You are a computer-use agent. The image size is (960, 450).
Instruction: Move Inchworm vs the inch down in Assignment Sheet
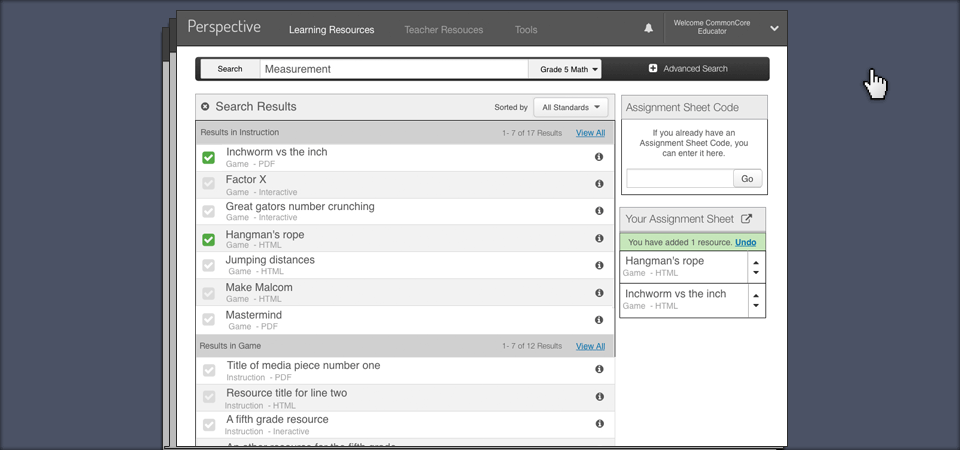point(756,306)
